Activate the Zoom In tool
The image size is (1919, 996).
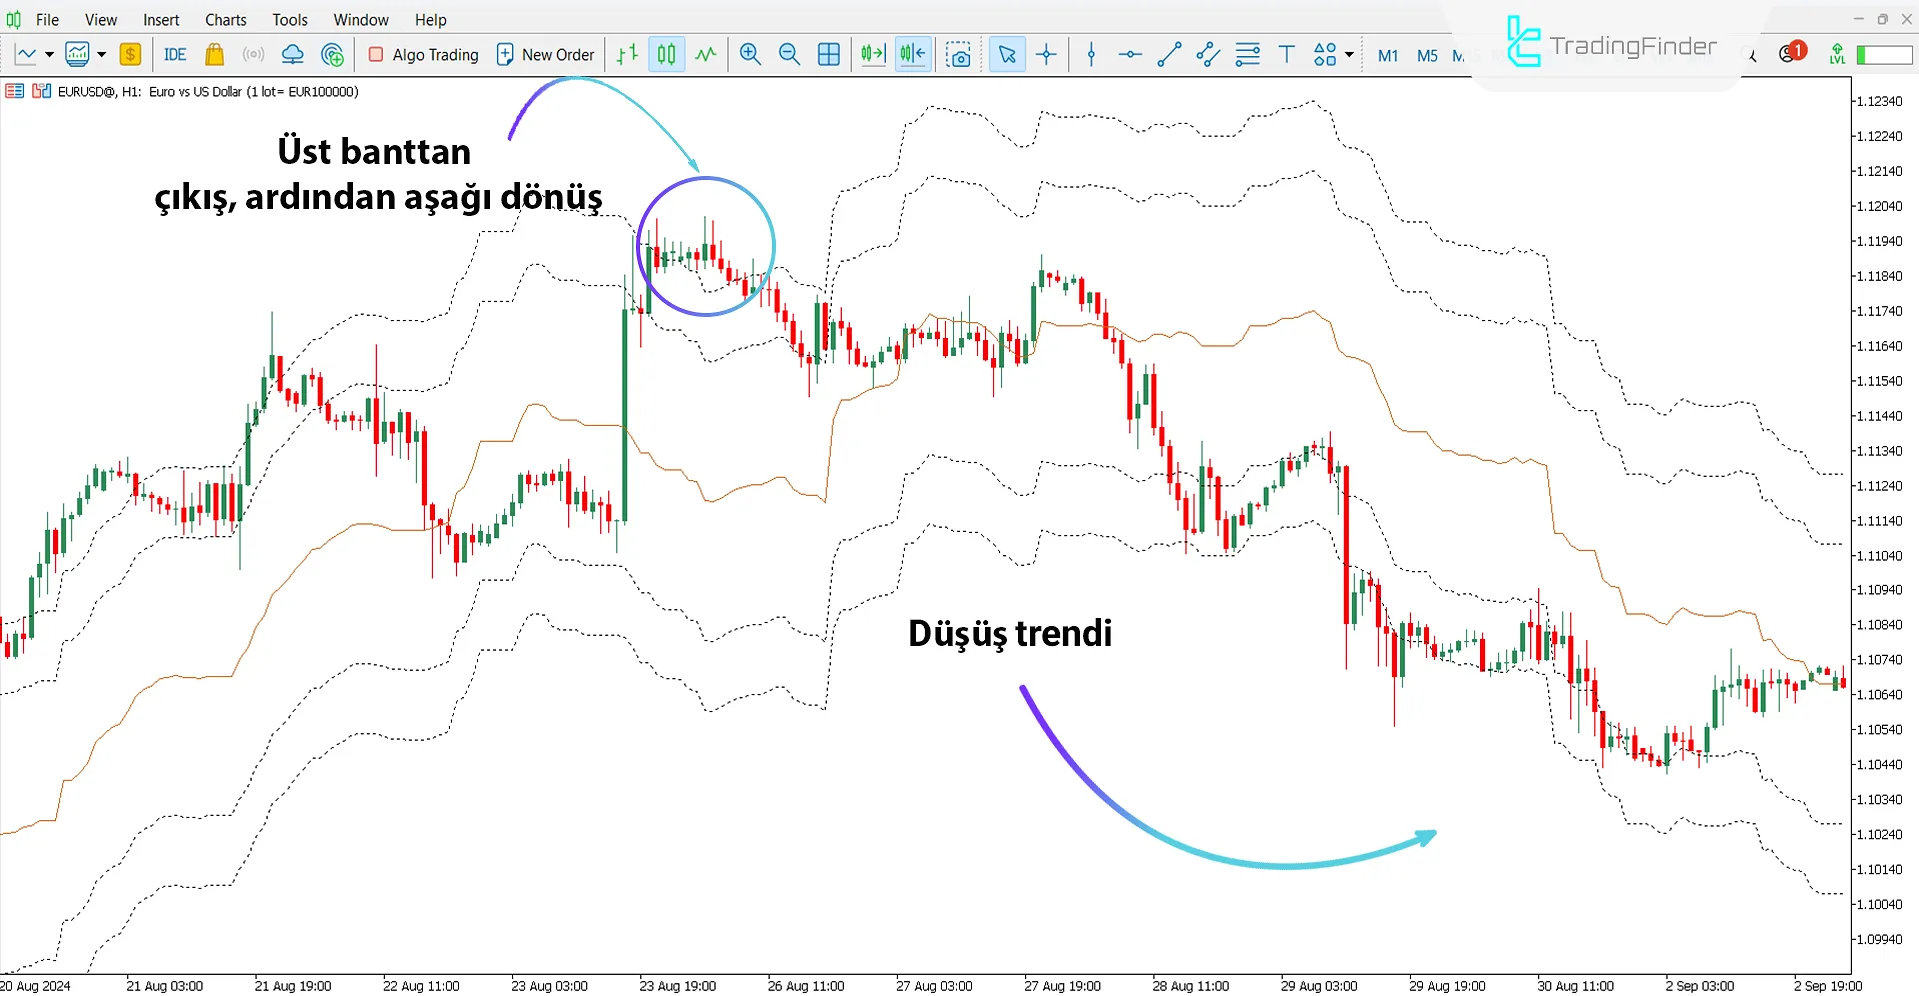pyautogui.click(x=750, y=55)
